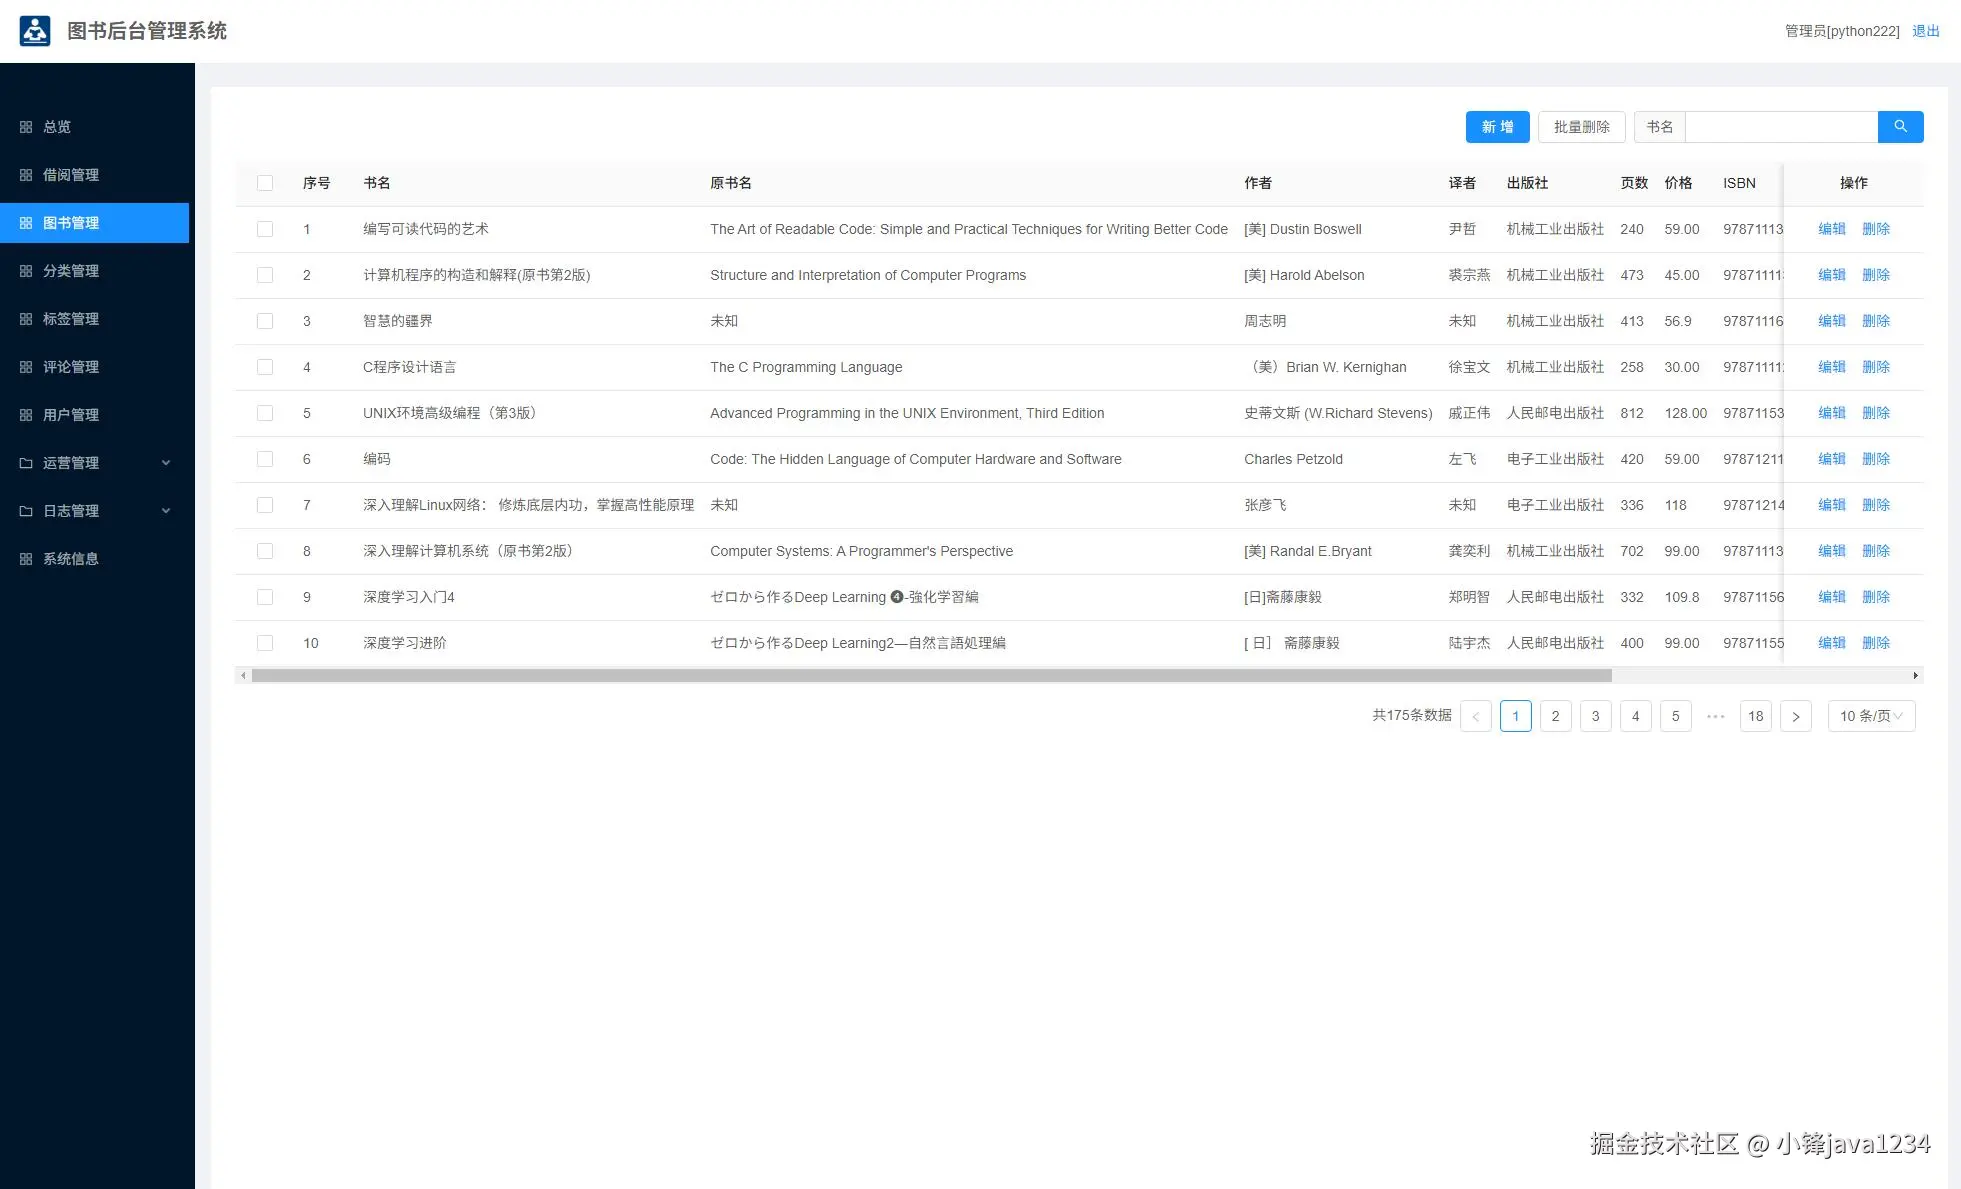This screenshot has height=1189, width=1961.
Task: Click the grid icon beside 总览
Action: click(26, 127)
